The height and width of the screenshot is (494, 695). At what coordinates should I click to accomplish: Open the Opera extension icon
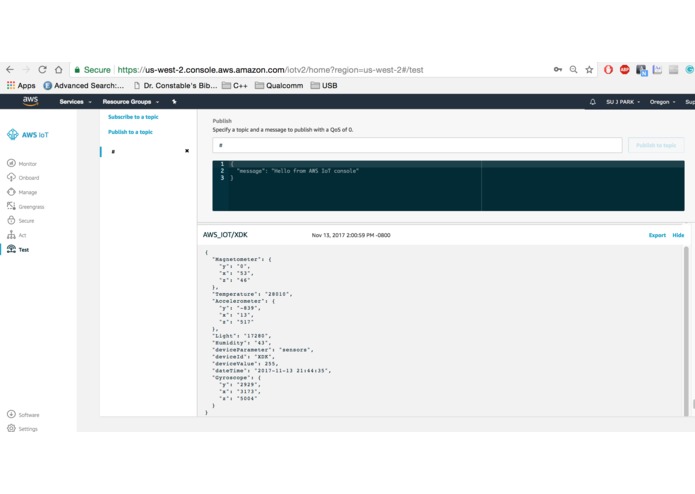pos(609,70)
